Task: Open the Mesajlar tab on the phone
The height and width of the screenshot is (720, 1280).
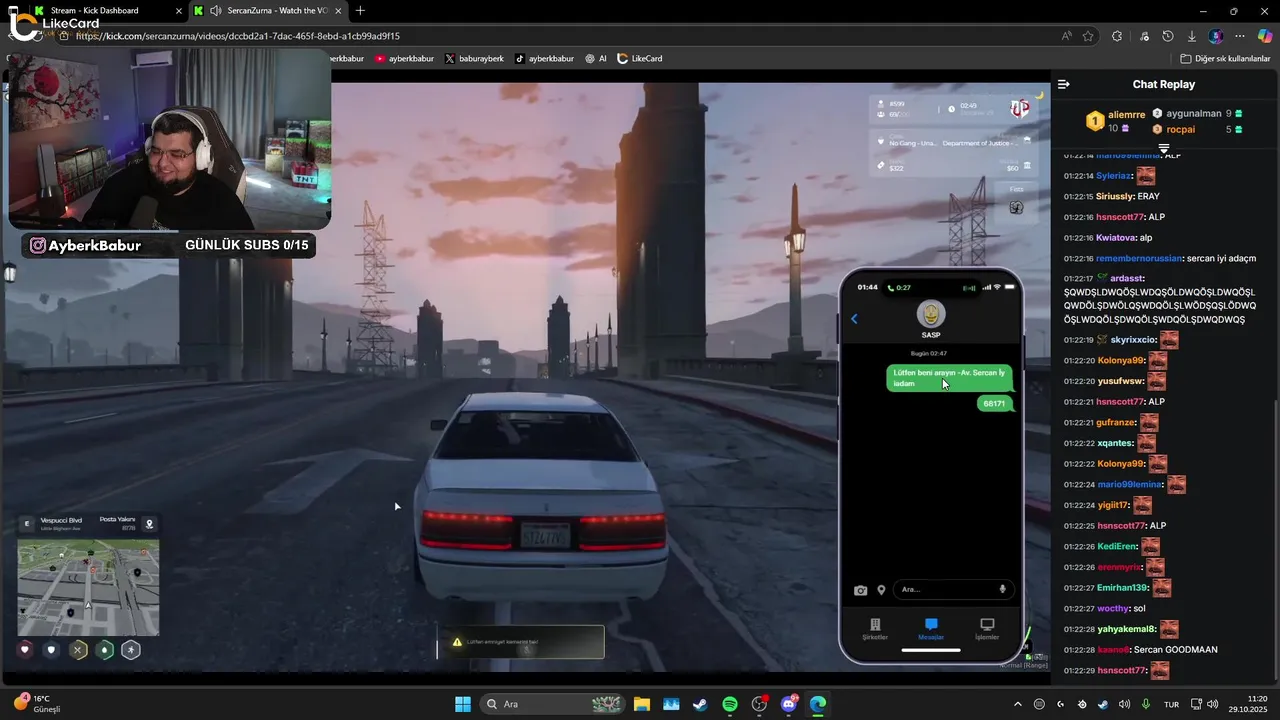Action: 931,629
